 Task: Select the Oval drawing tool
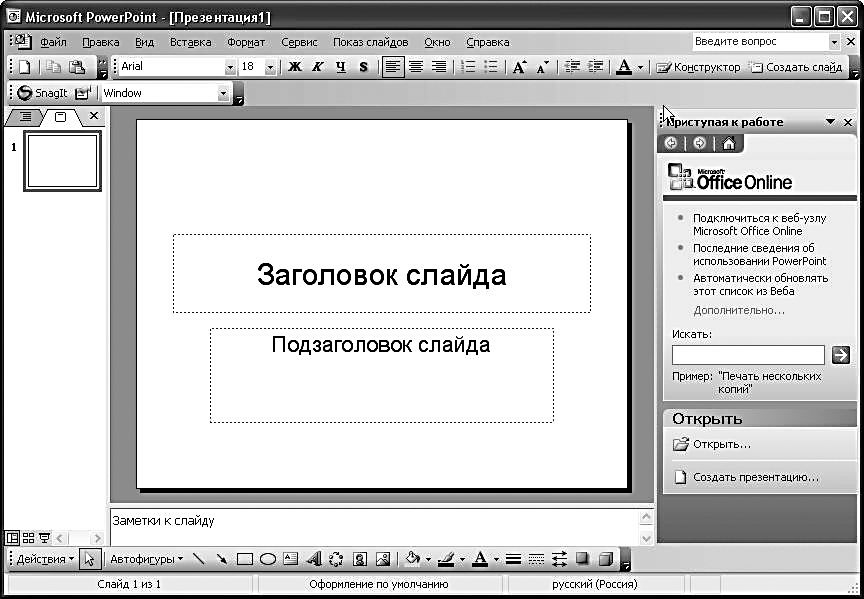[267, 559]
